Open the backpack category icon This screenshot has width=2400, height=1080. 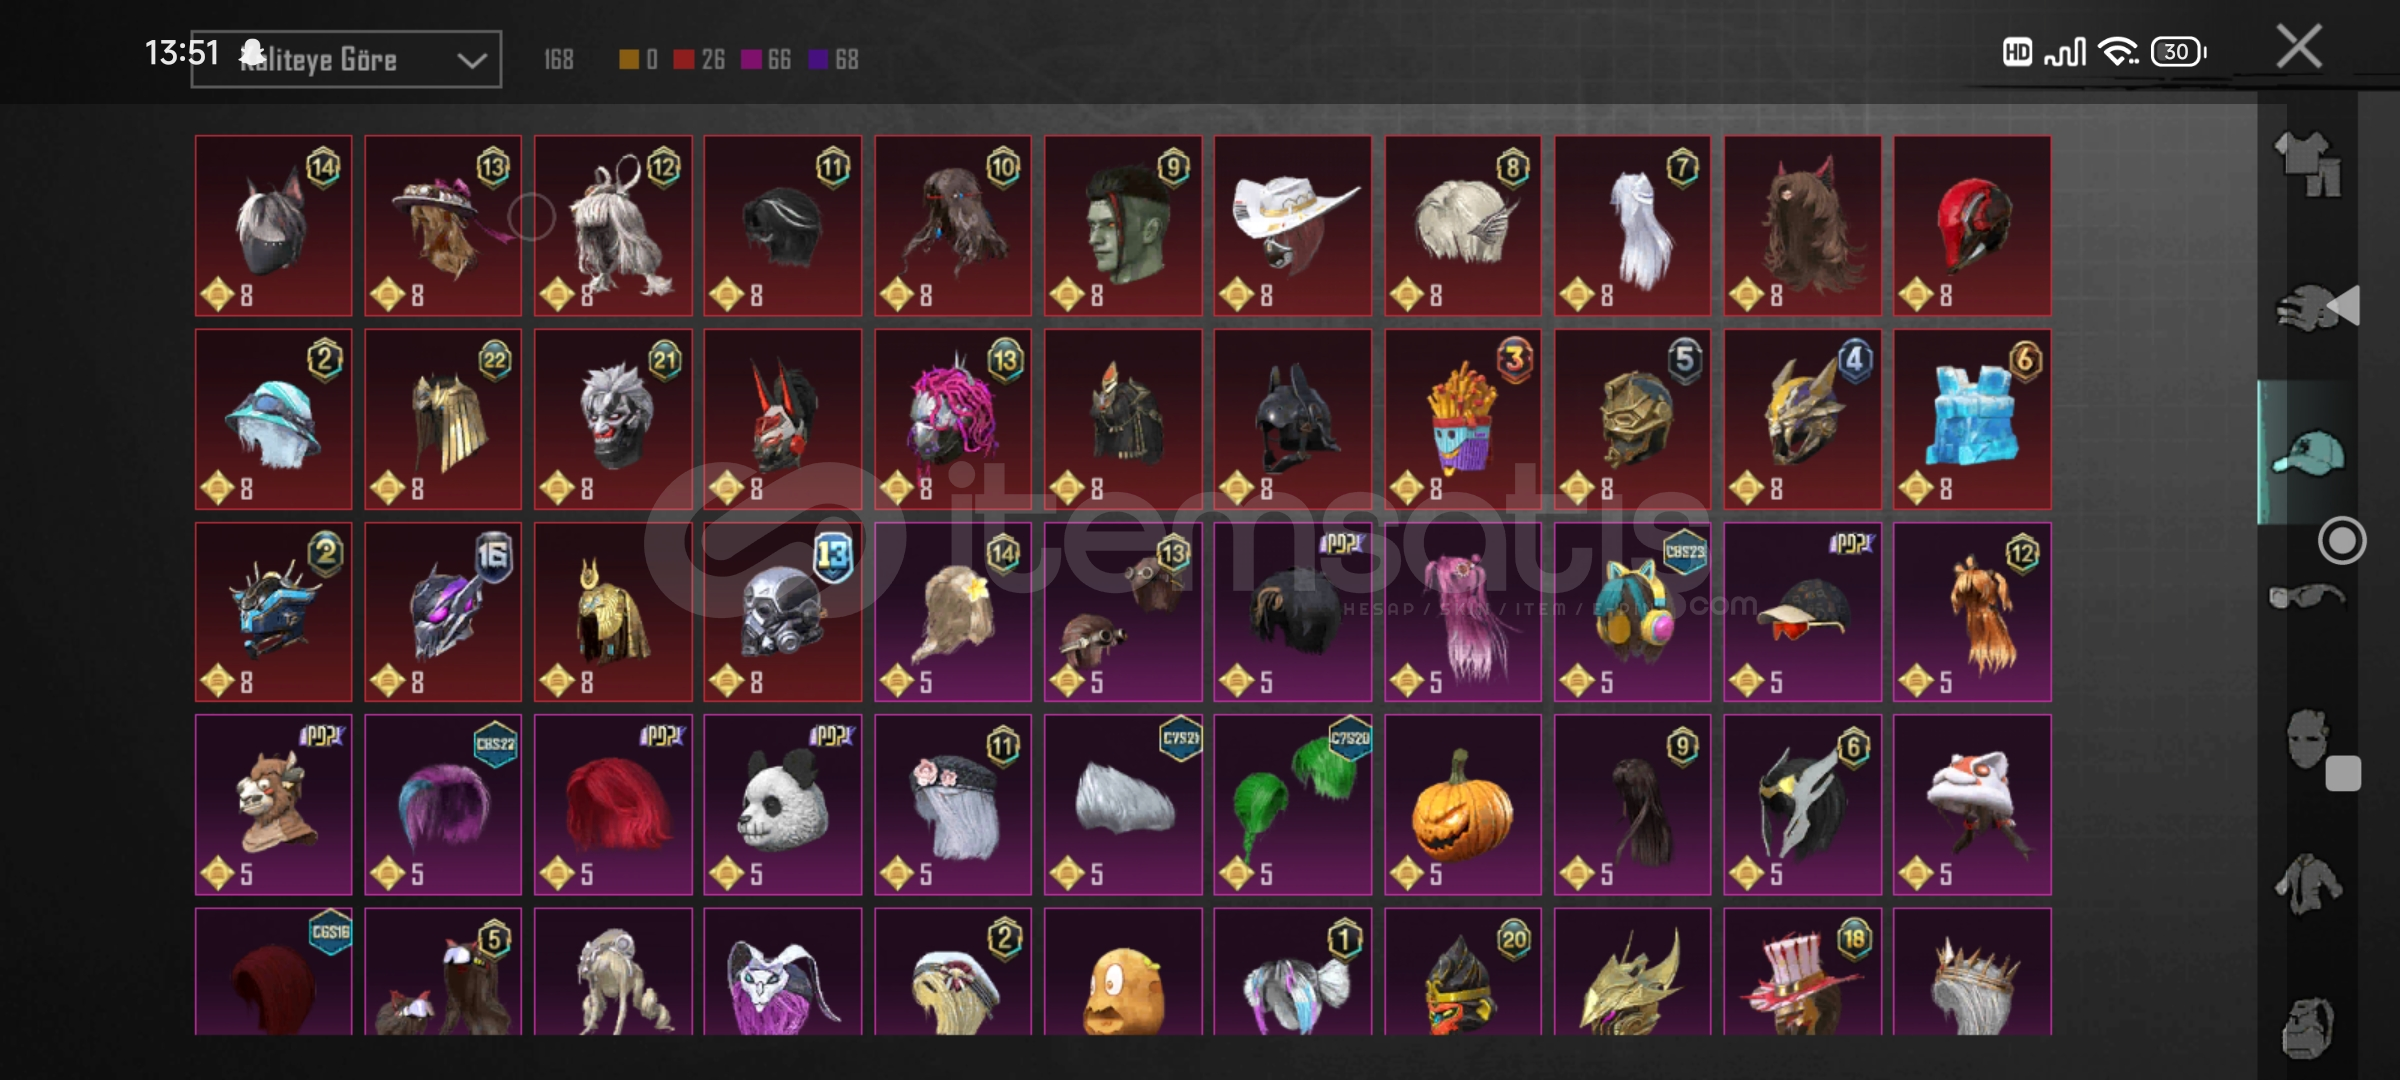(x=2308, y=1026)
